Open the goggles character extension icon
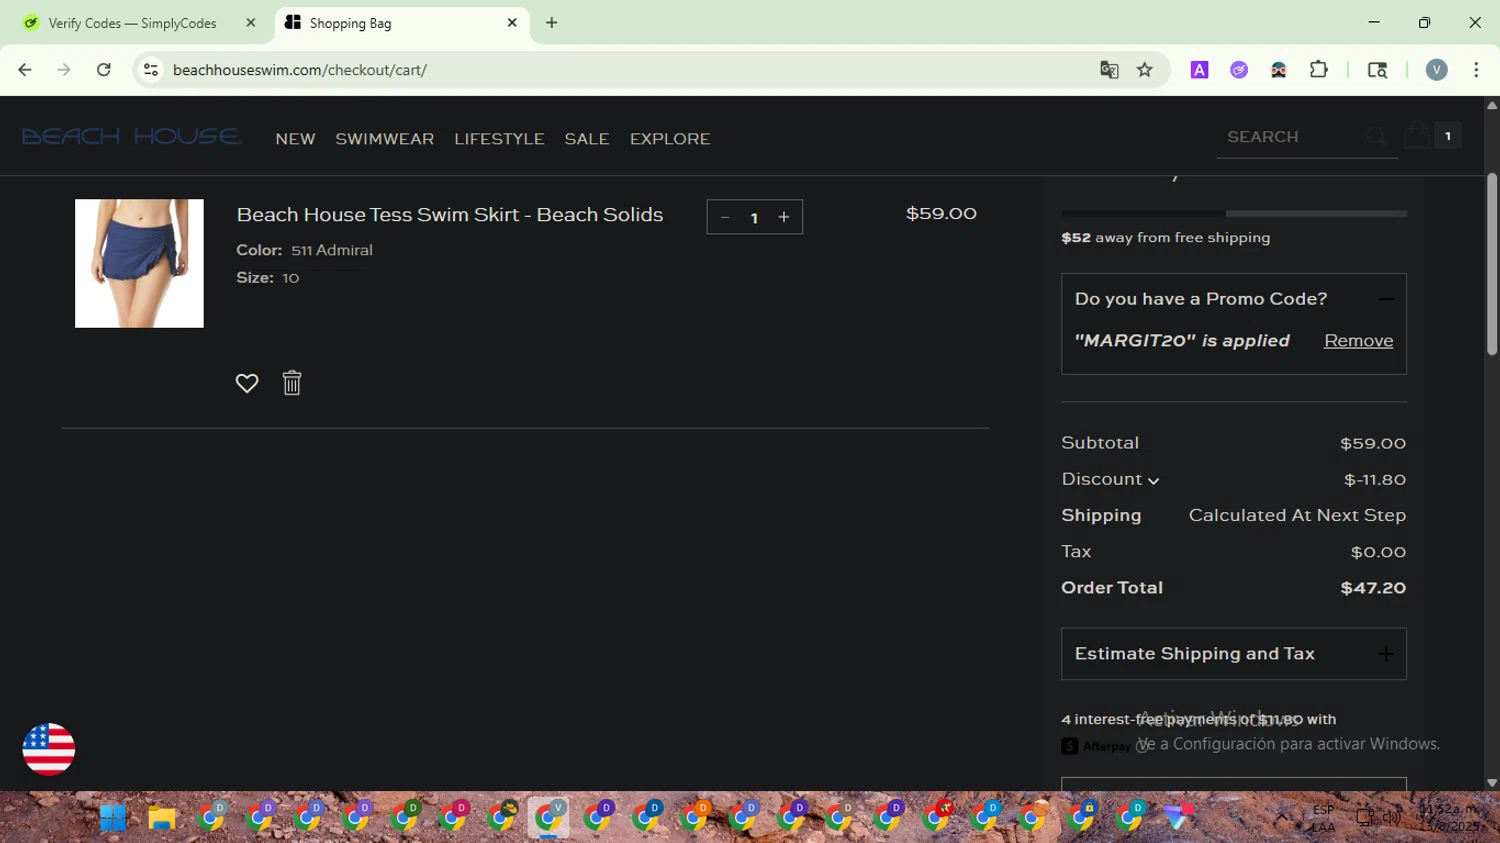 point(1279,70)
